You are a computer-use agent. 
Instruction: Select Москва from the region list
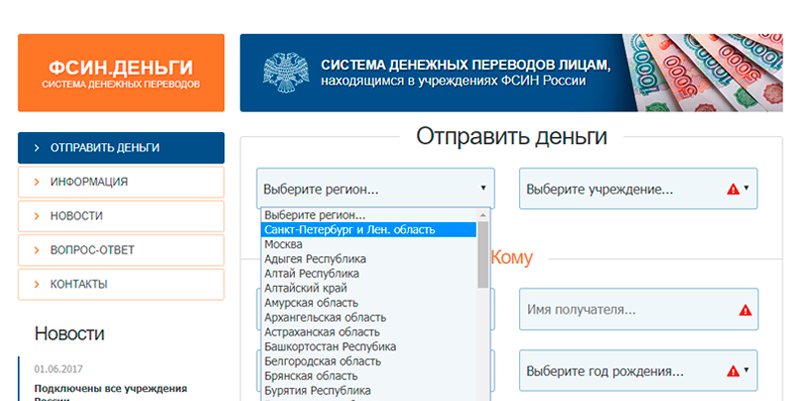tap(368, 244)
